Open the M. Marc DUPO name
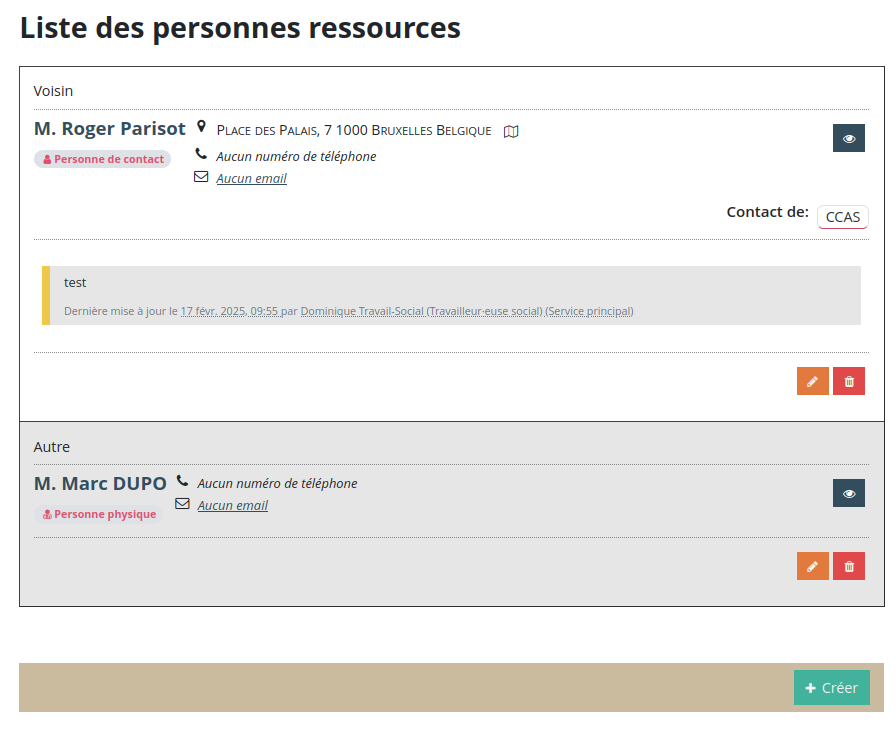 coord(100,484)
